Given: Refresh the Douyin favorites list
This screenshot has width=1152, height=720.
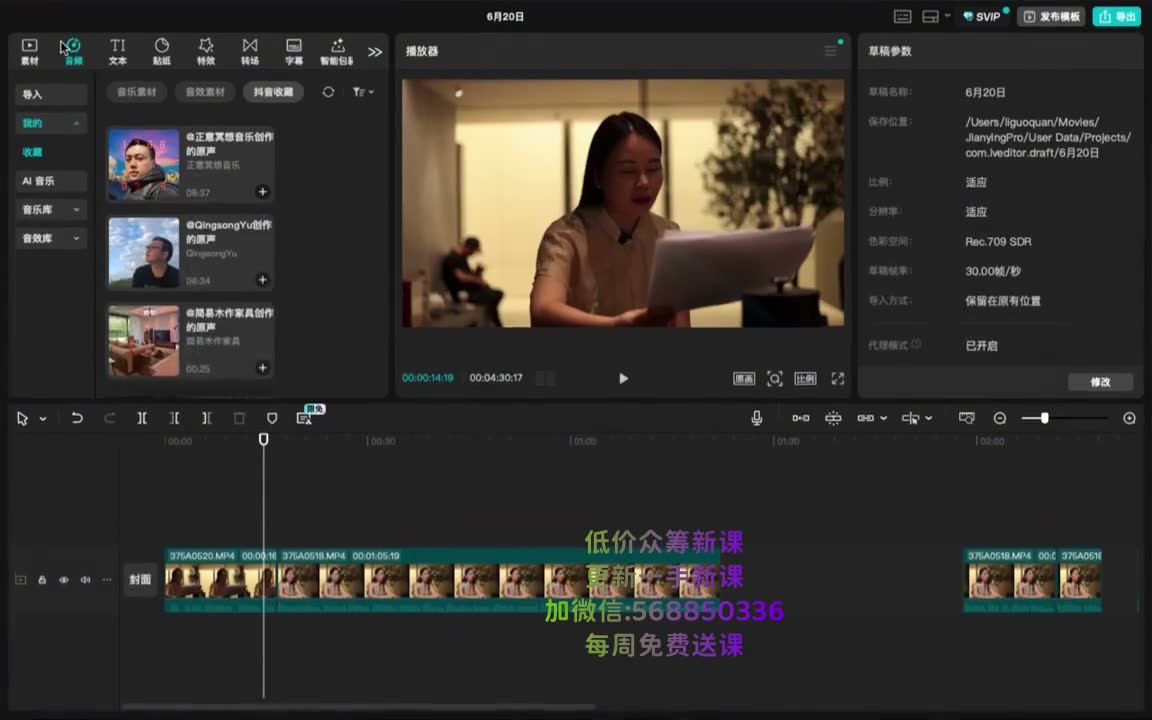Looking at the screenshot, I should pyautogui.click(x=328, y=92).
